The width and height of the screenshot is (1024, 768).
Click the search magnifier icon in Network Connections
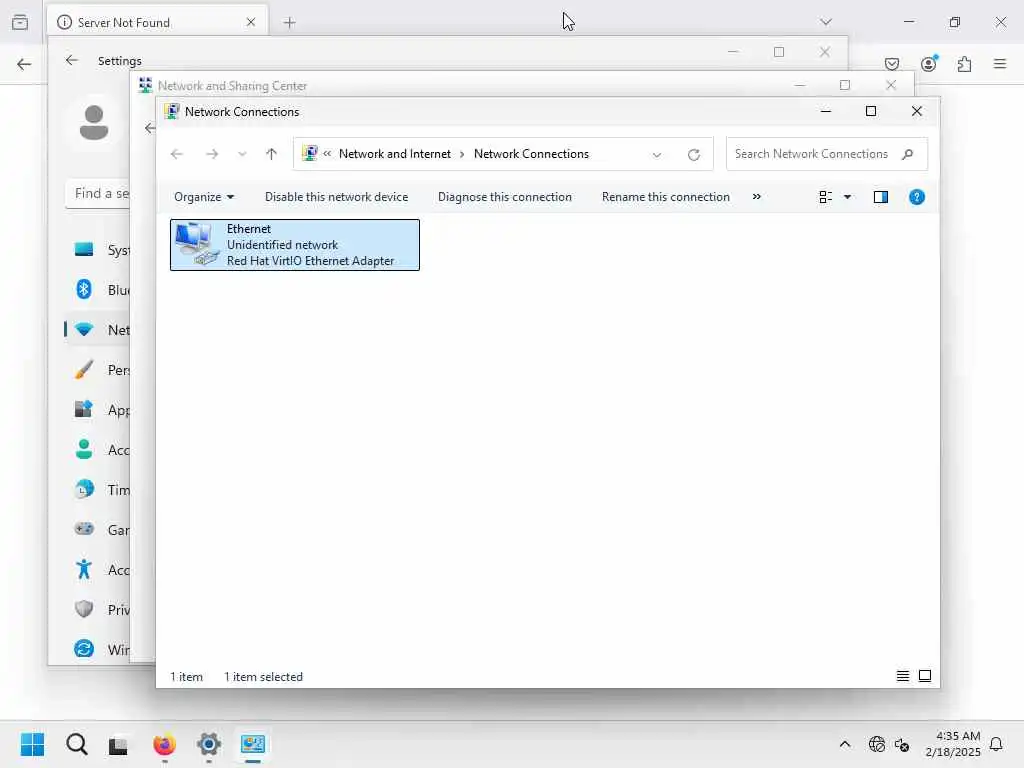(x=907, y=154)
